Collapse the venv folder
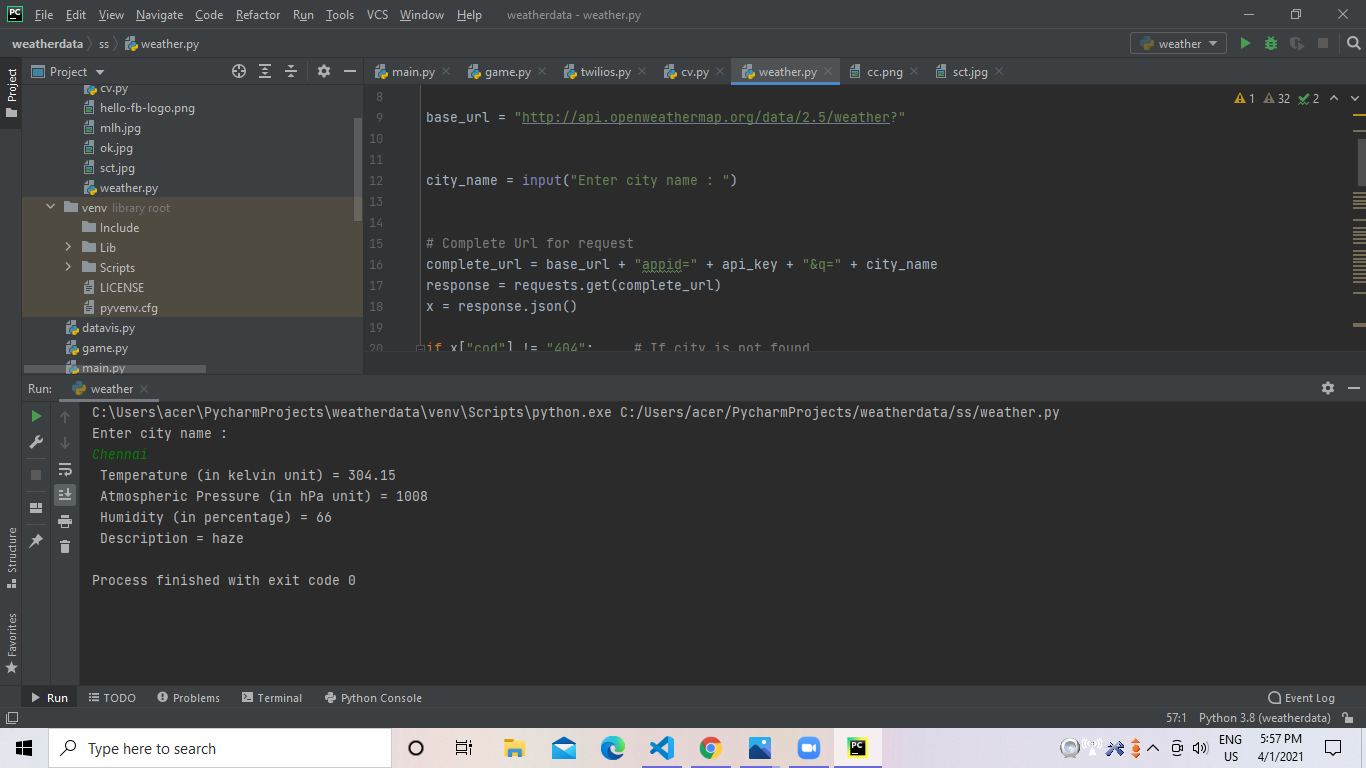 tap(50, 207)
